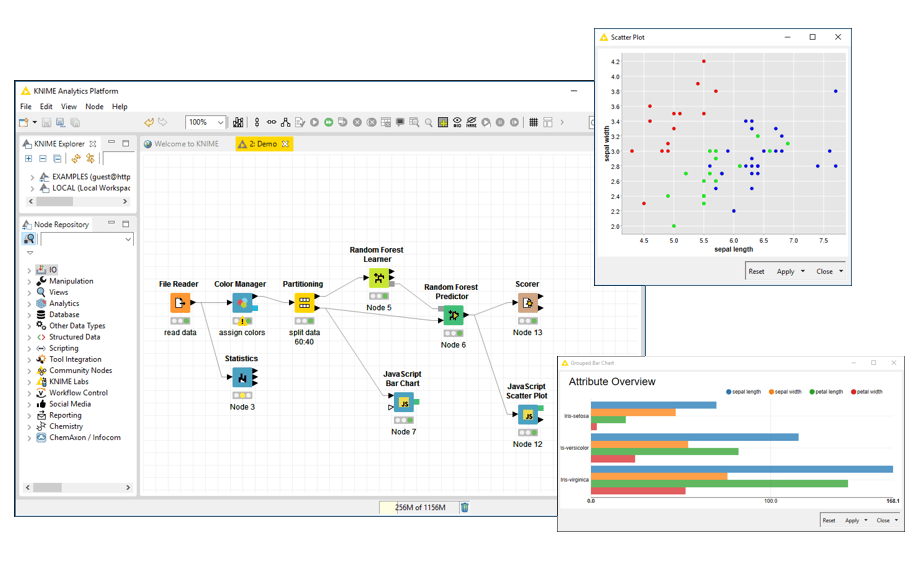This screenshot has height=567, width=920.
Task: Expand the LOCAL workspace entry
Action: coord(32,188)
